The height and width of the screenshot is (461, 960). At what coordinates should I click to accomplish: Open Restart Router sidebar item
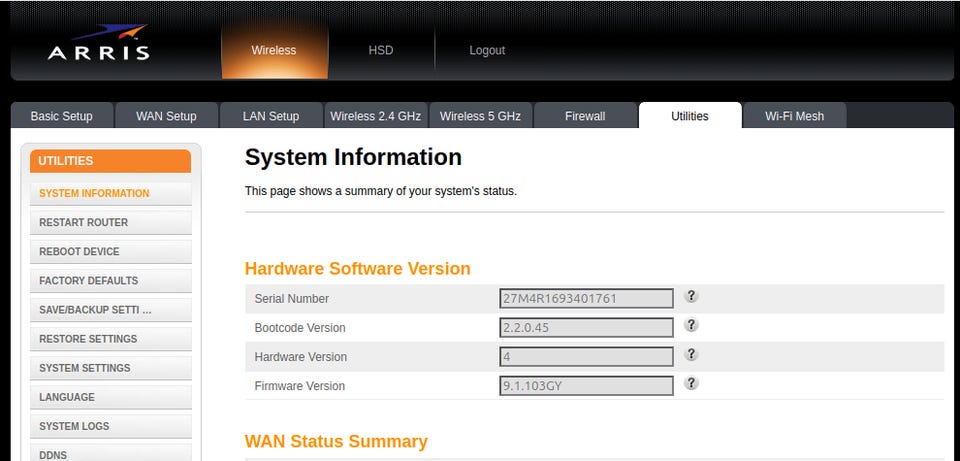coord(111,222)
